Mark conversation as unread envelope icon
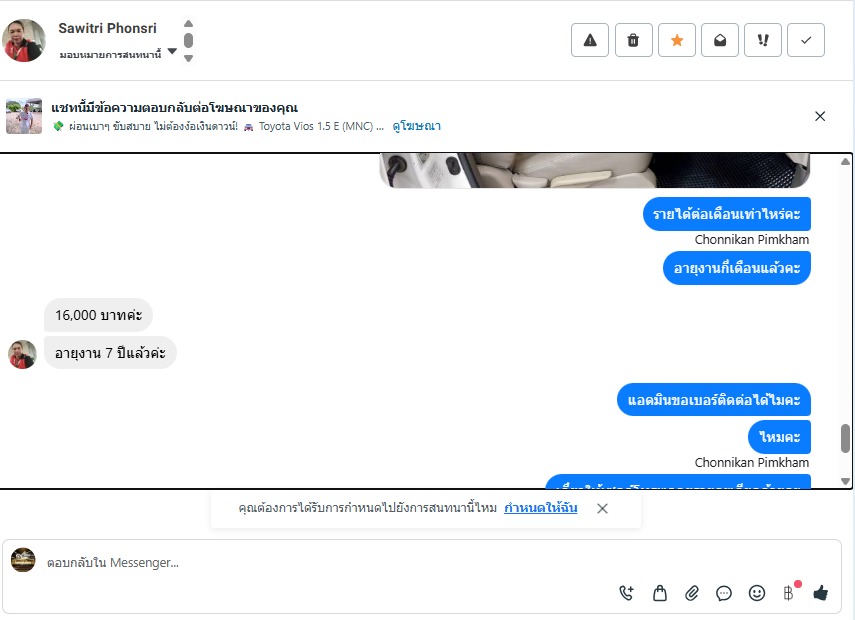The image size is (855, 620). click(719, 40)
